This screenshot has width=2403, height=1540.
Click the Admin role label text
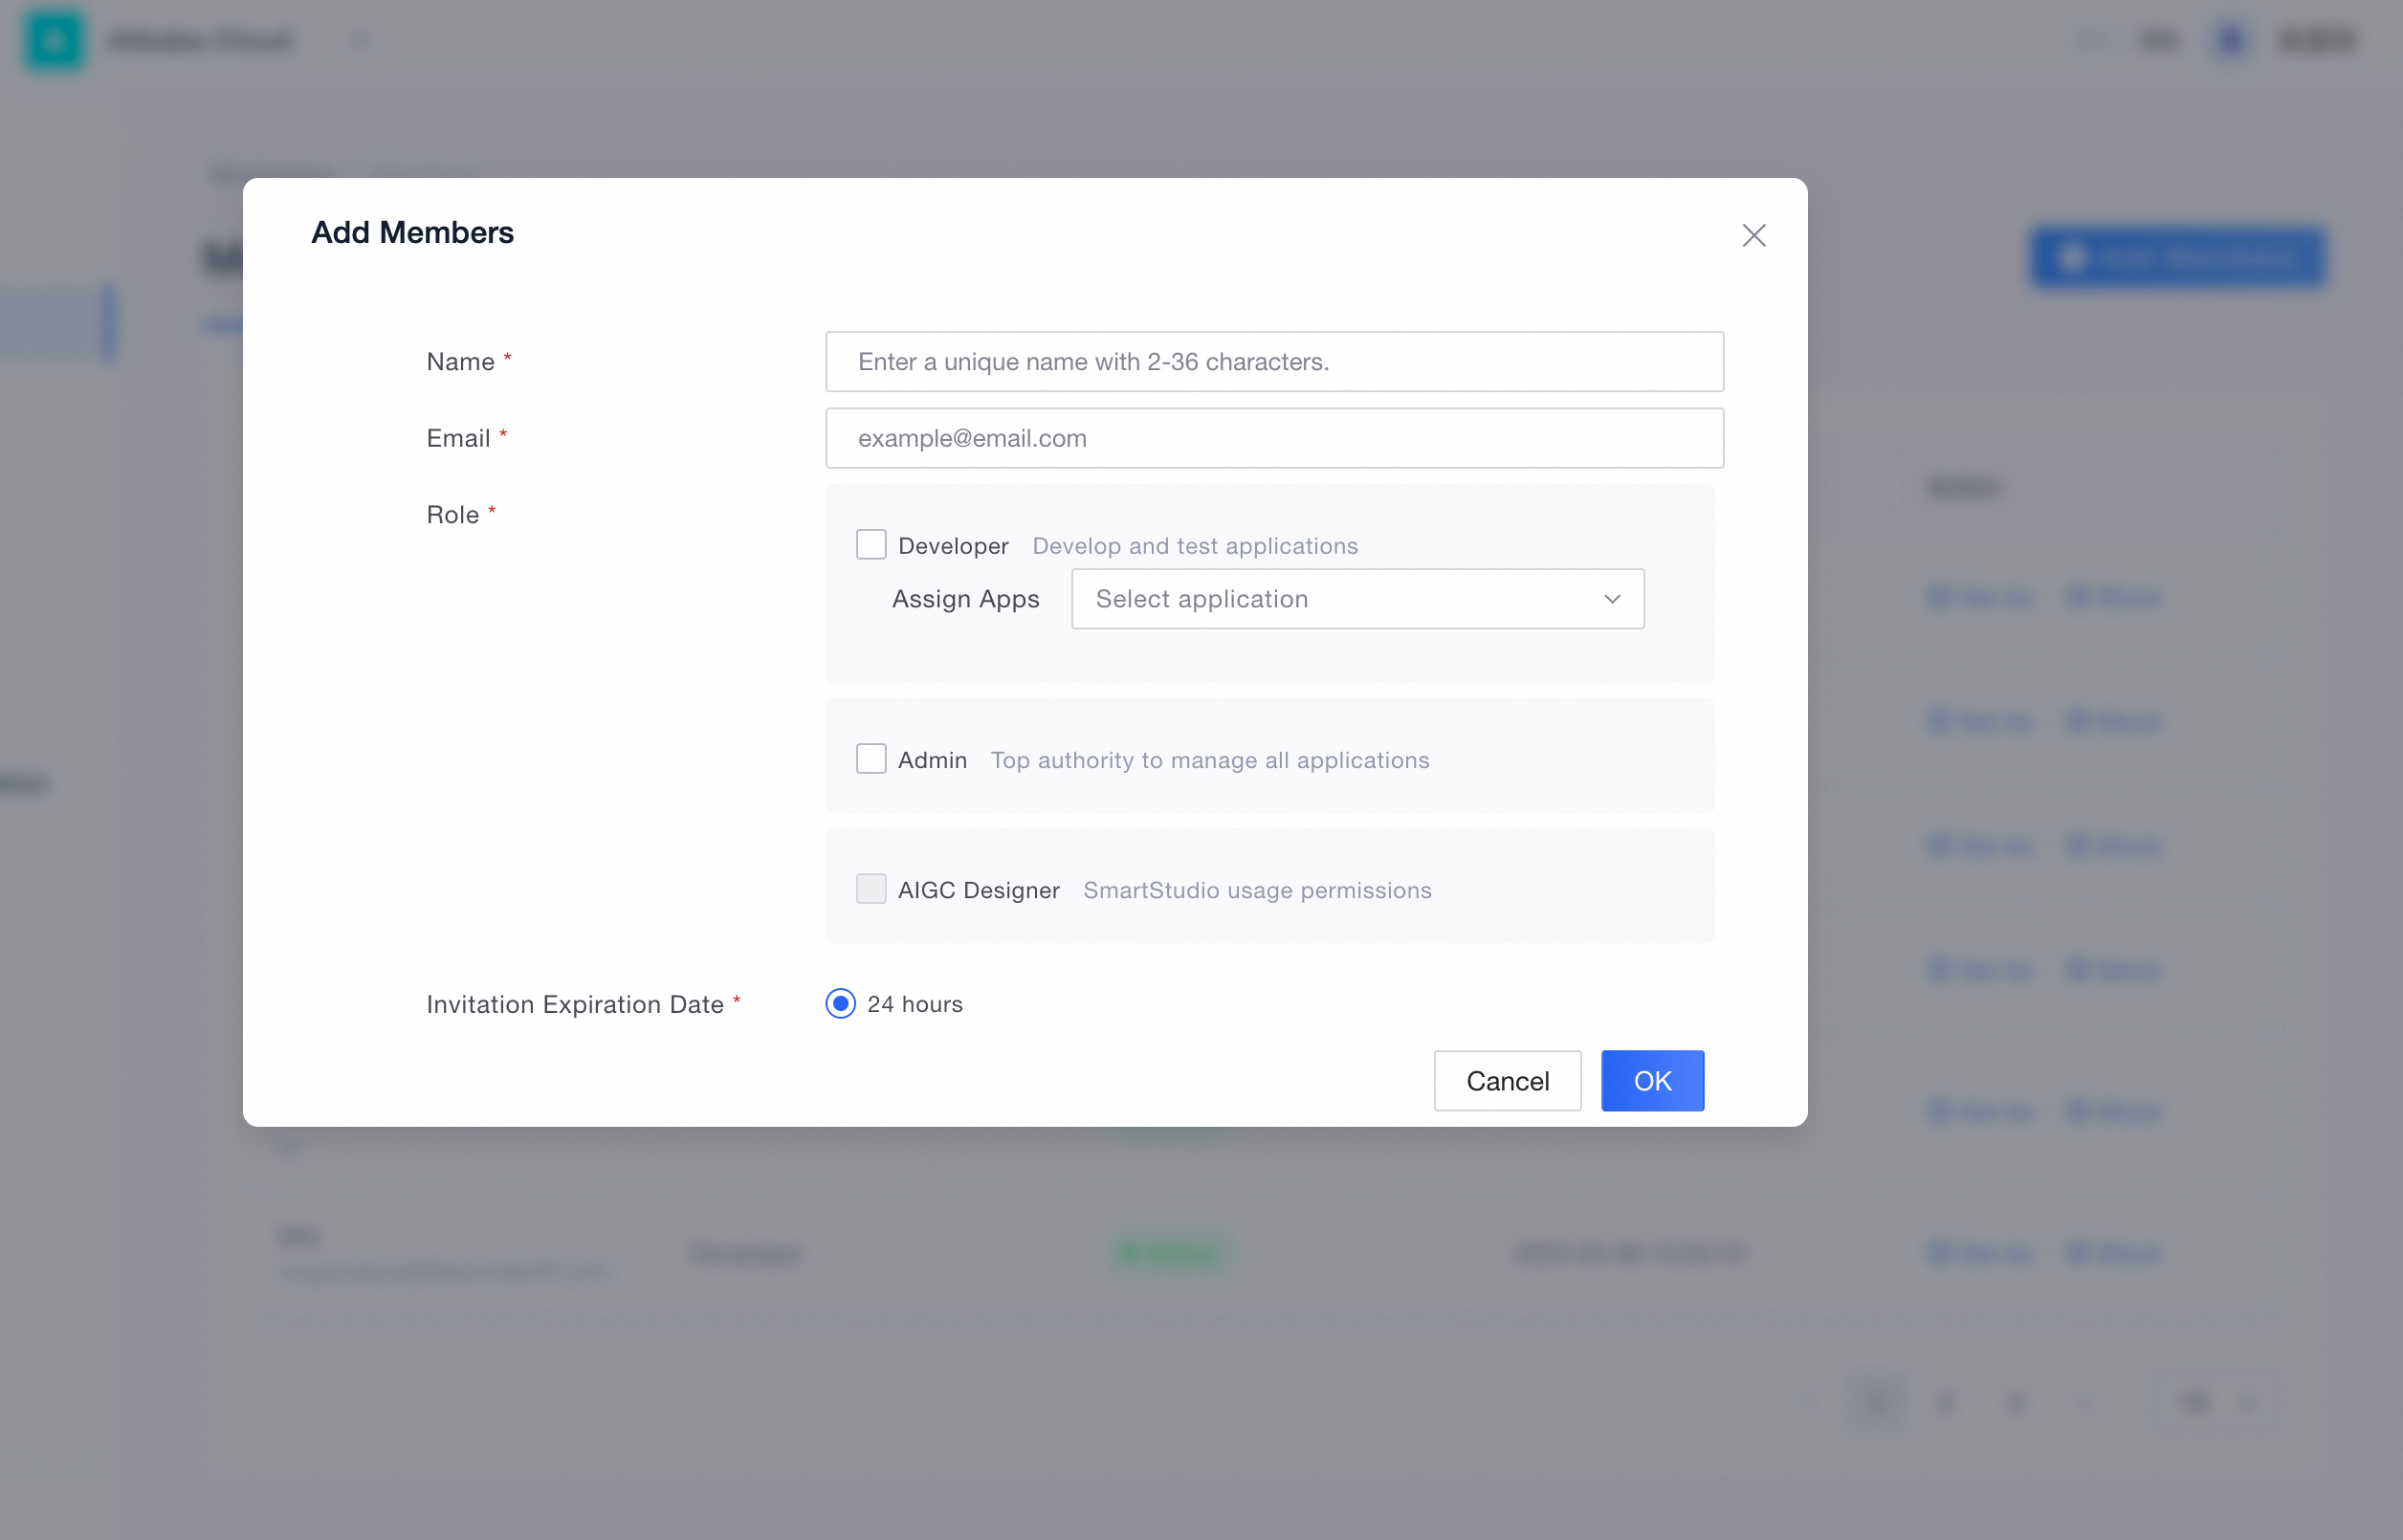[x=931, y=760]
